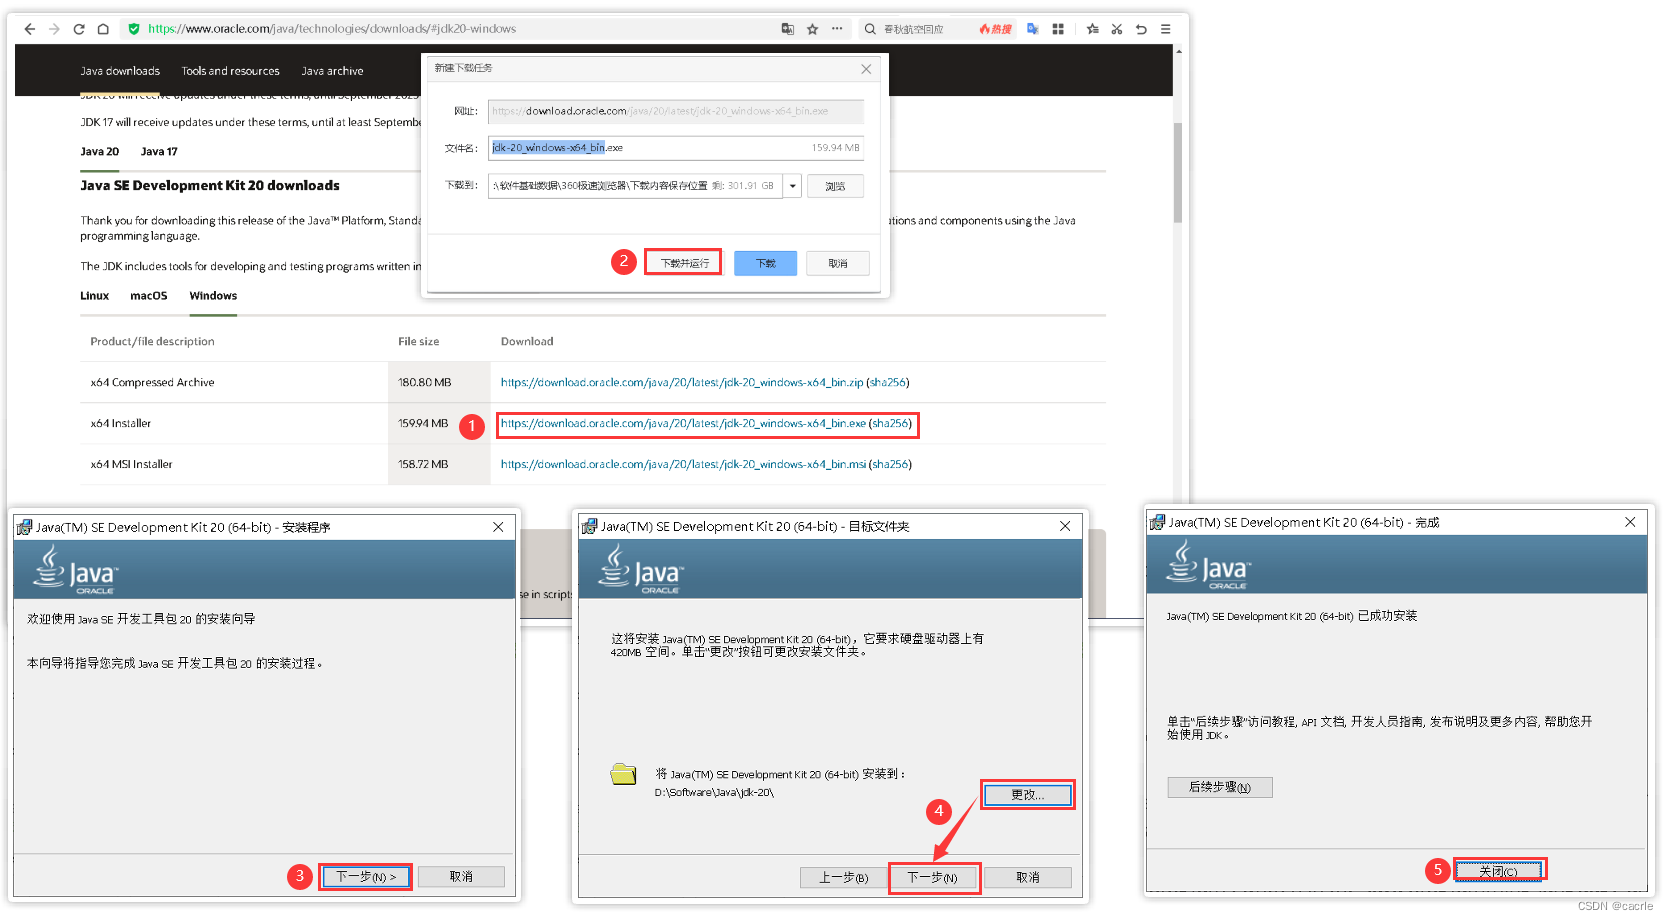
Task: Open the jdk-20_windows-x64_bin.zip download link
Action: pos(682,383)
